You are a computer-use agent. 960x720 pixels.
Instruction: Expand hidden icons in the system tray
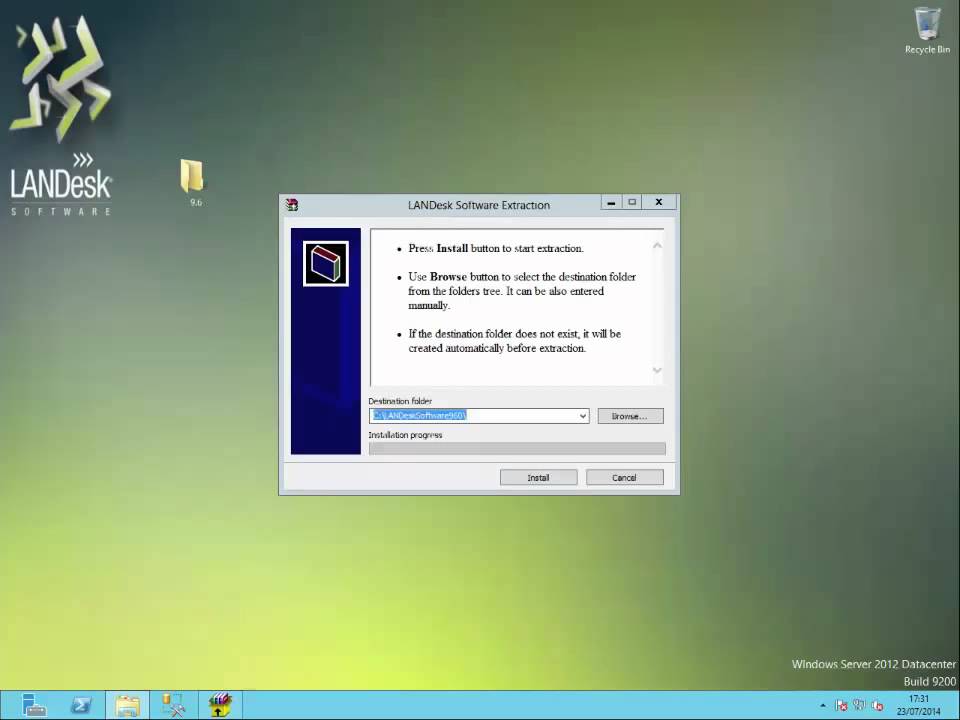822,705
